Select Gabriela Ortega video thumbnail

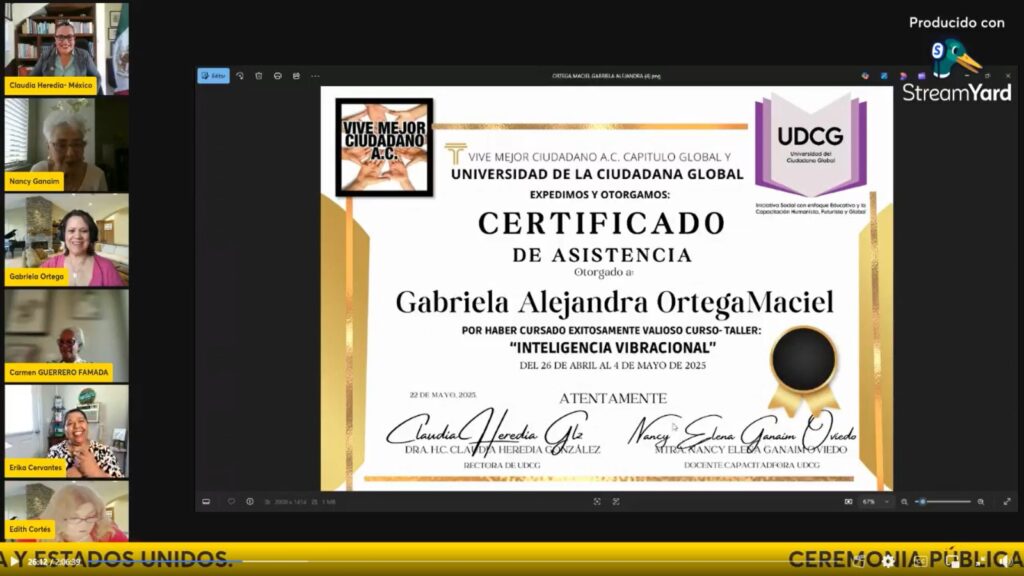click(67, 240)
